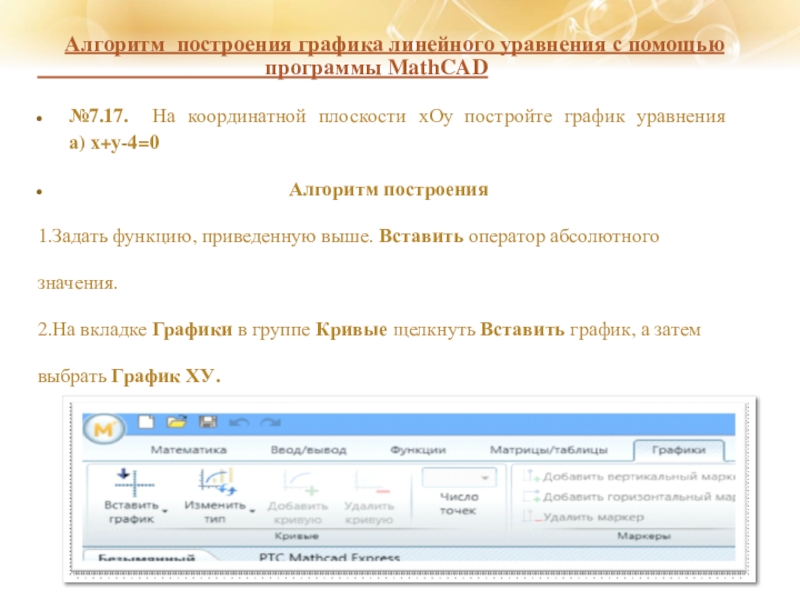Open the Число точек combo box
The image size is (800, 600).
click(x=459, y=478)
